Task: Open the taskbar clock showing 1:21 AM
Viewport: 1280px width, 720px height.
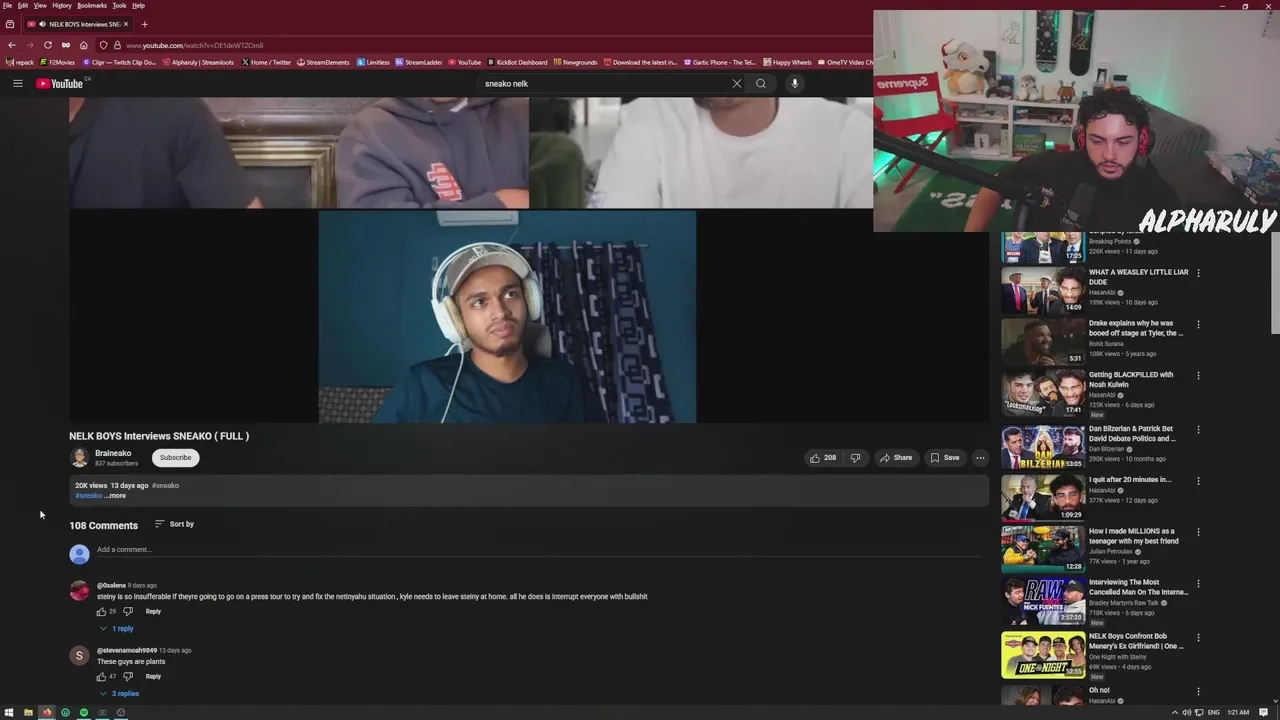Action: pos(1238,712)
